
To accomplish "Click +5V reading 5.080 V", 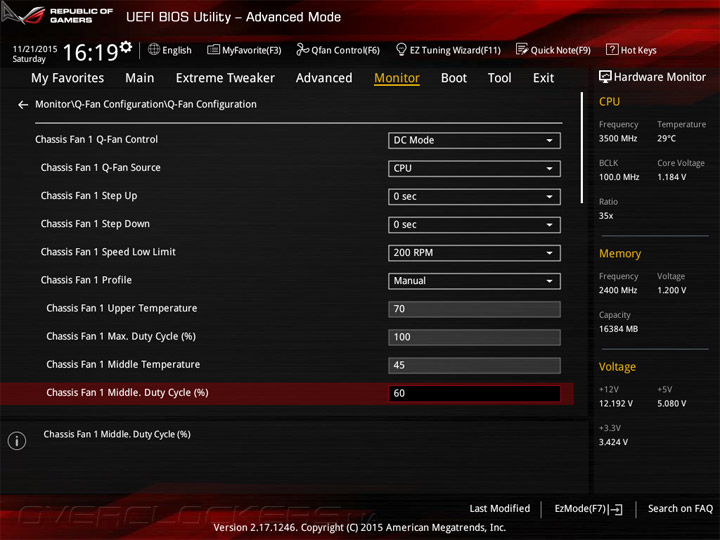I will pos(672,404).
